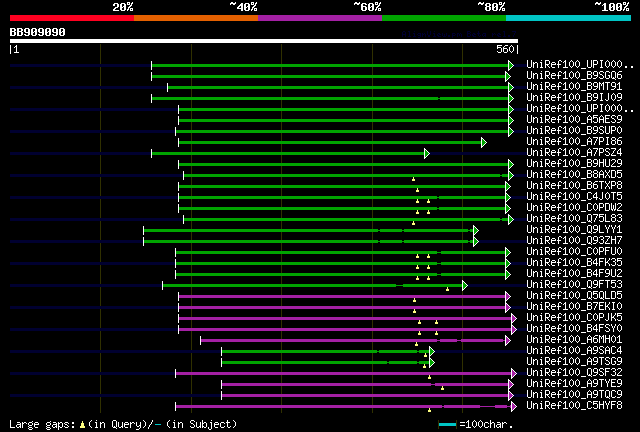The height and width of the screenshot is (432, 640).
Task: Click the purple alignment bar for Q5QLD5
Action: click(x=342, y=297)
